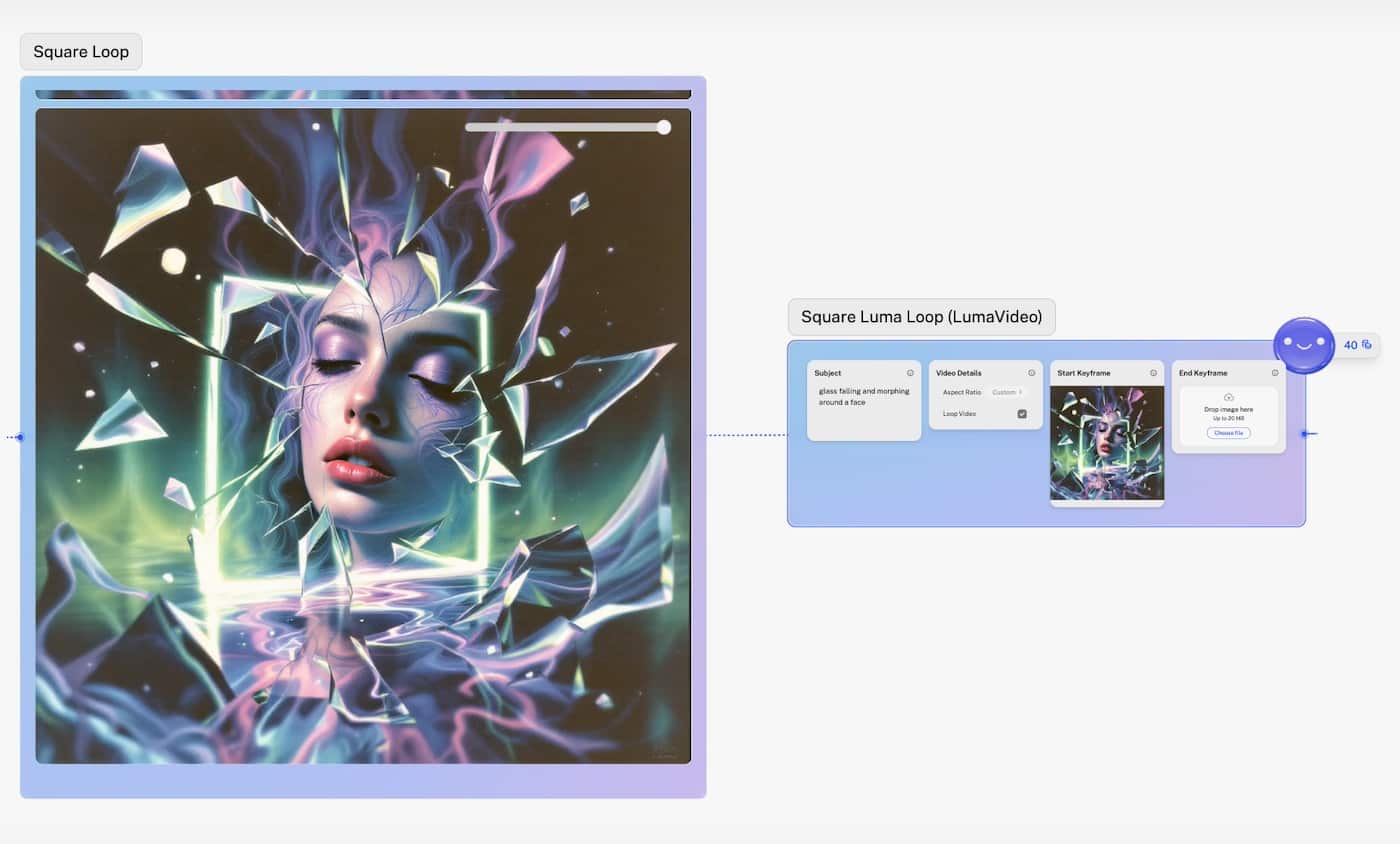1400x844 pixels.
Task: Disable the Loop Video checkbox
Action: coord(1022,413)
